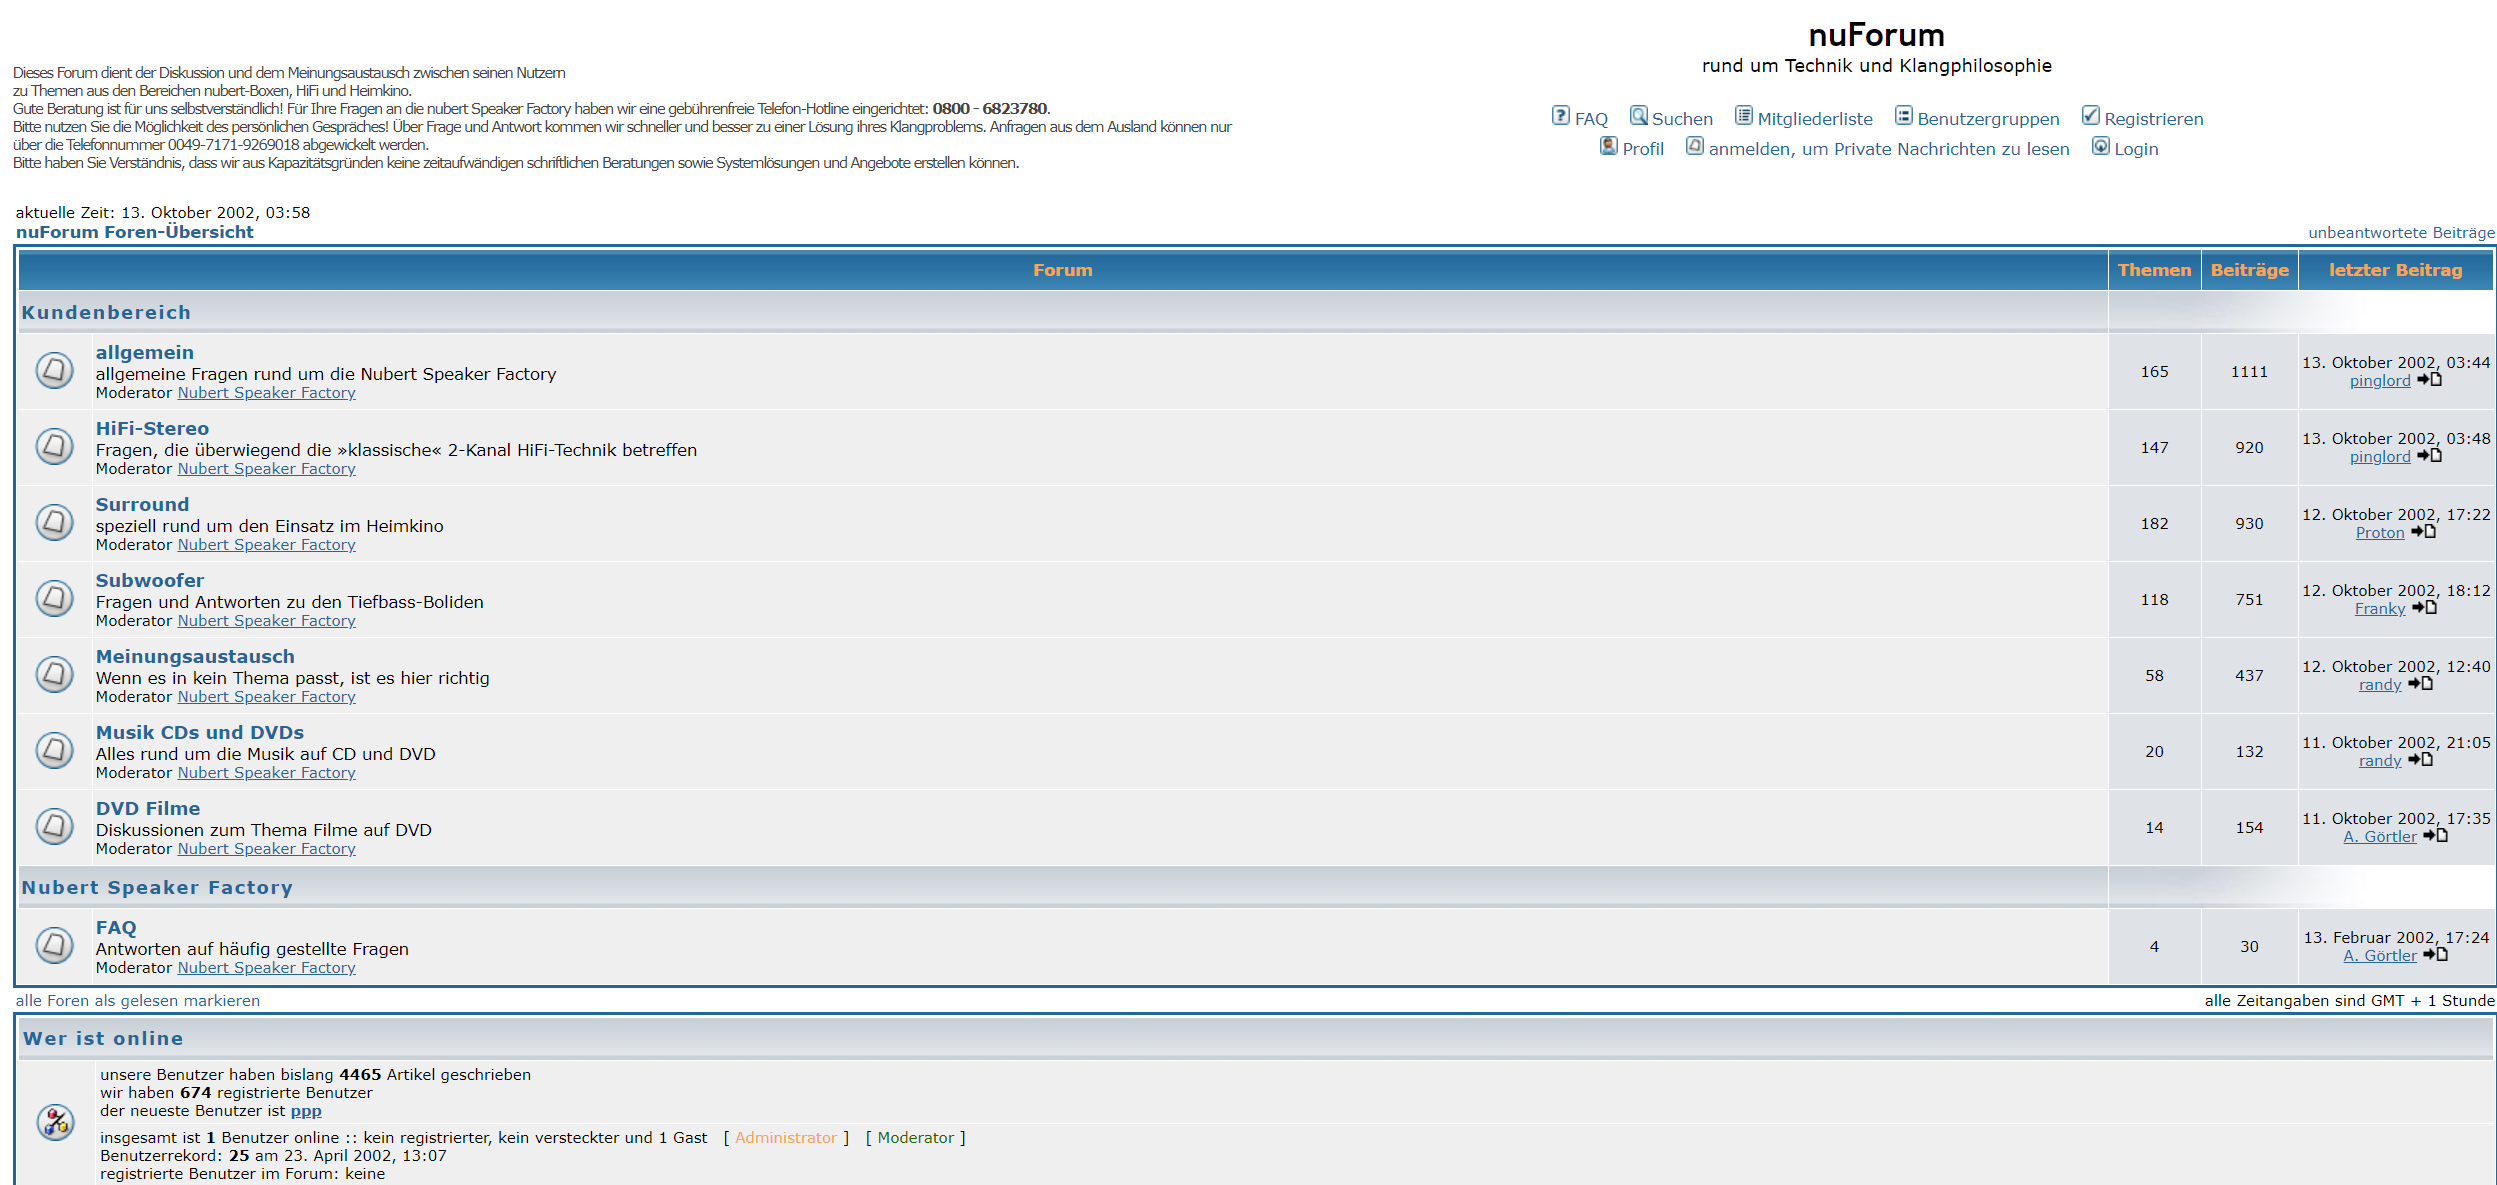Open the Musik CDs und DVDs forum
Image resolution: width=2497 pixels, height=1185 pixels.
click(199, 732)
